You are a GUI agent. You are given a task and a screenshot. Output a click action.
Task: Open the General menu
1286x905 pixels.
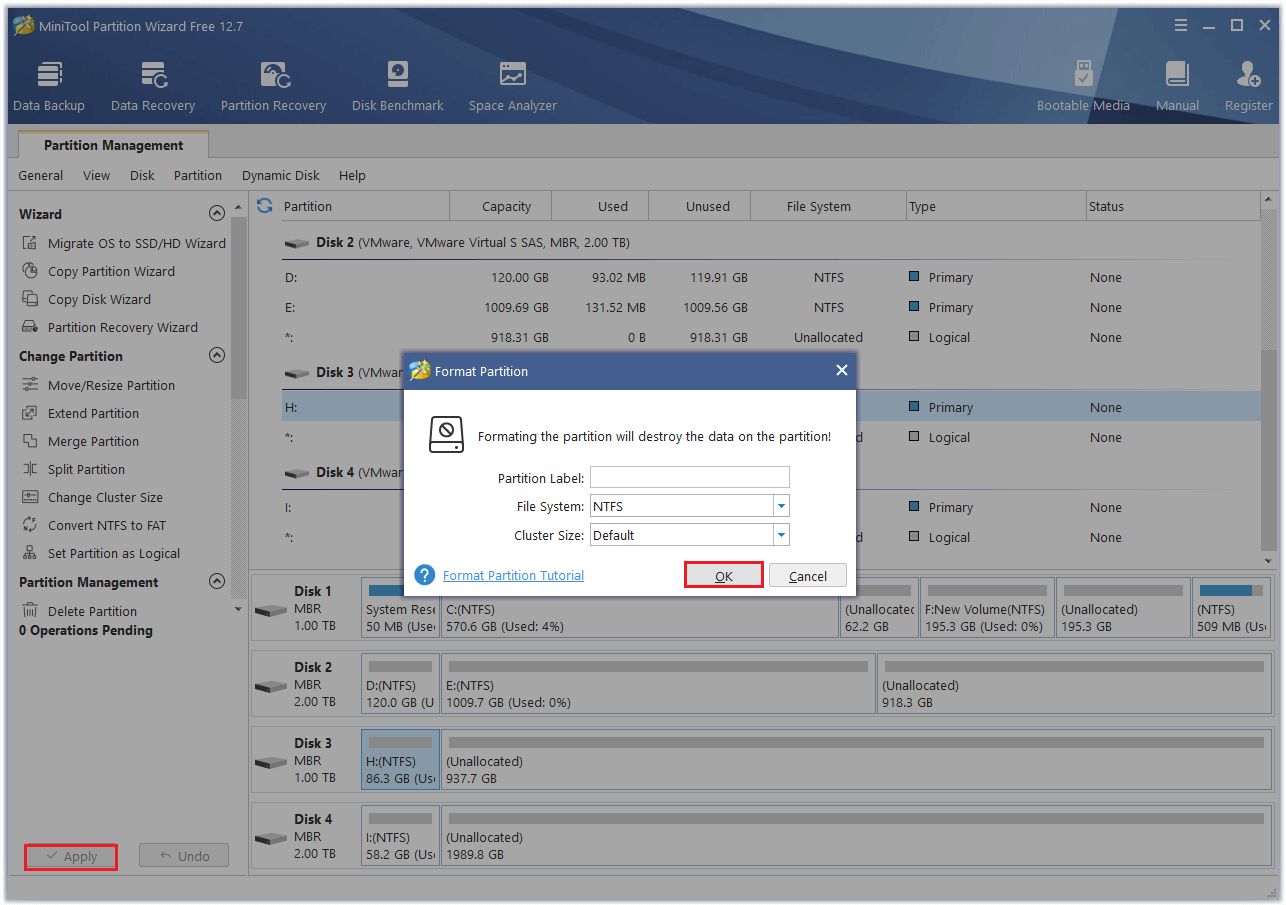pyautogui.click(x=41, y=175)
